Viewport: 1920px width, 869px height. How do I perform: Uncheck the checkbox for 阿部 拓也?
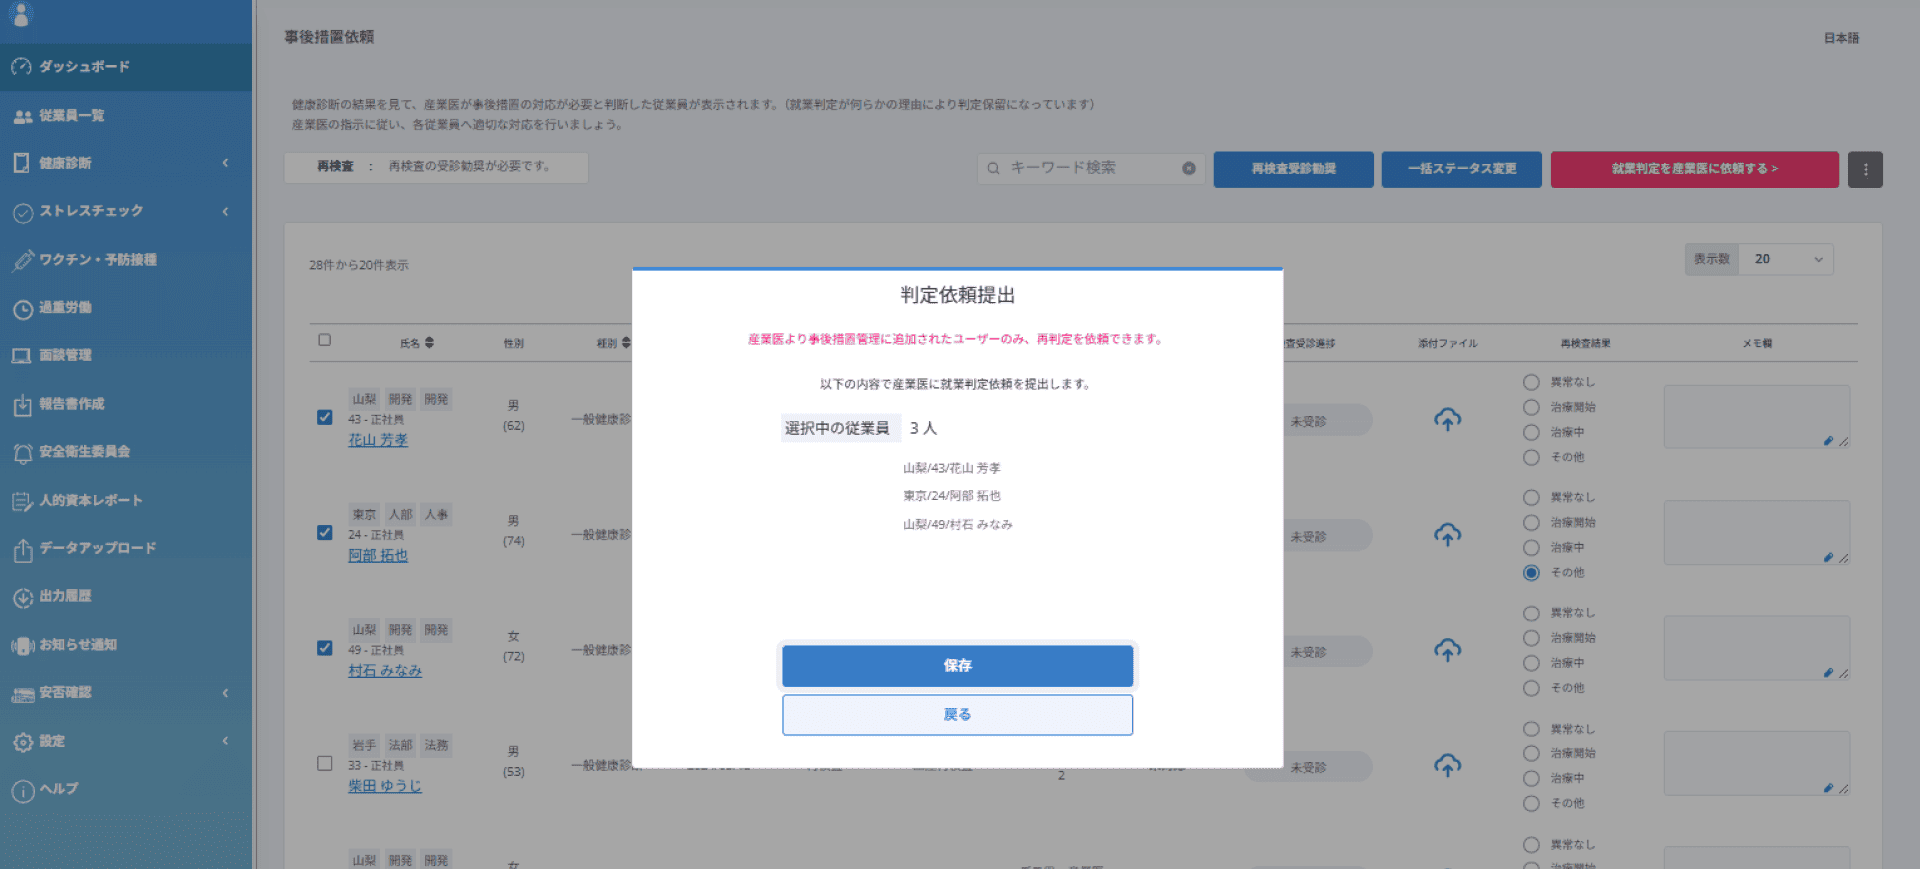click(324, 532)
